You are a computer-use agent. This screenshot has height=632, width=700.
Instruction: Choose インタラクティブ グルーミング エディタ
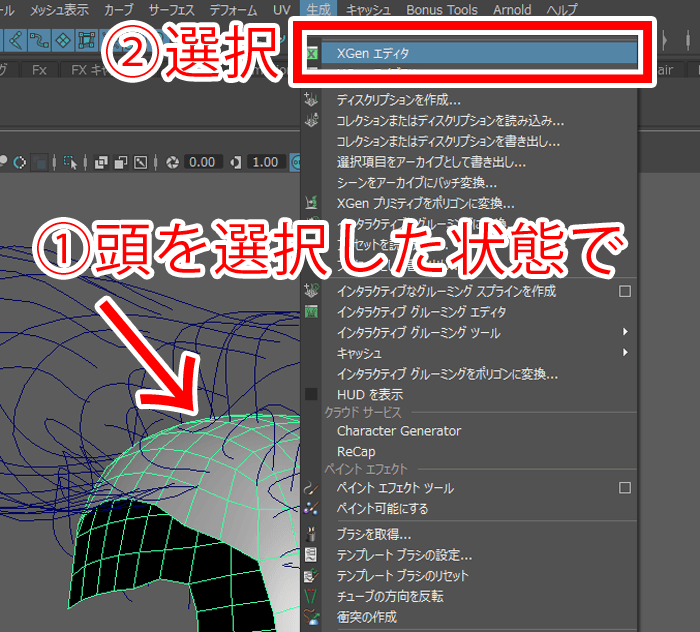click(422, 312)
